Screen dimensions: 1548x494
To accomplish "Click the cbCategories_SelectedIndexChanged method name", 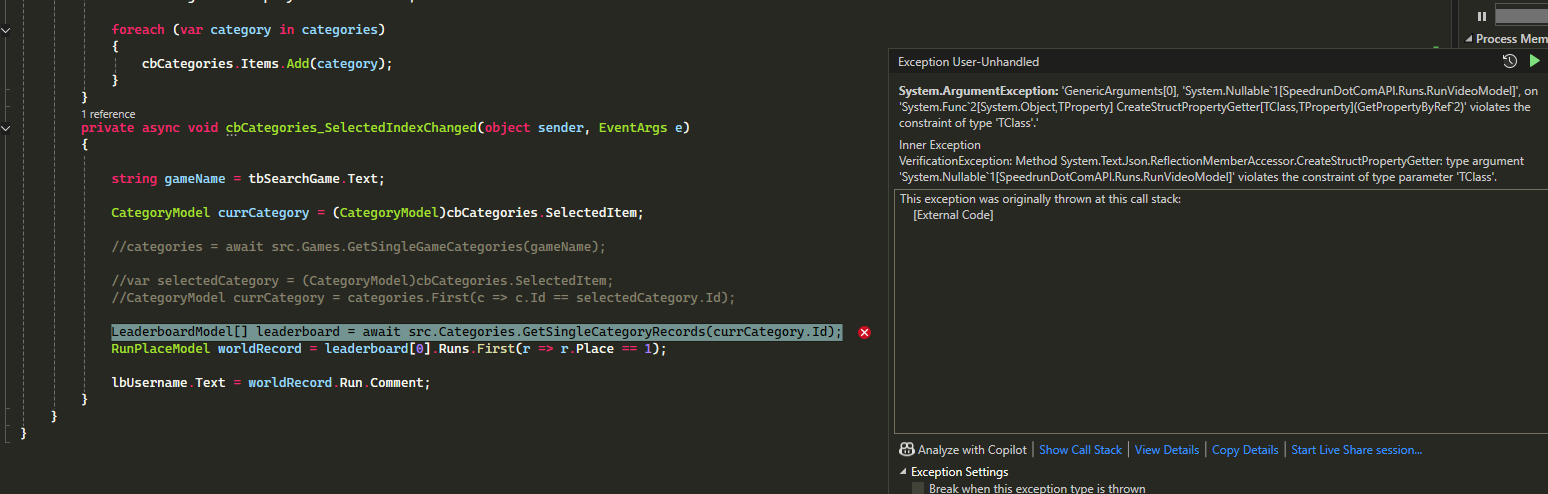I will (x=351, y=128).
